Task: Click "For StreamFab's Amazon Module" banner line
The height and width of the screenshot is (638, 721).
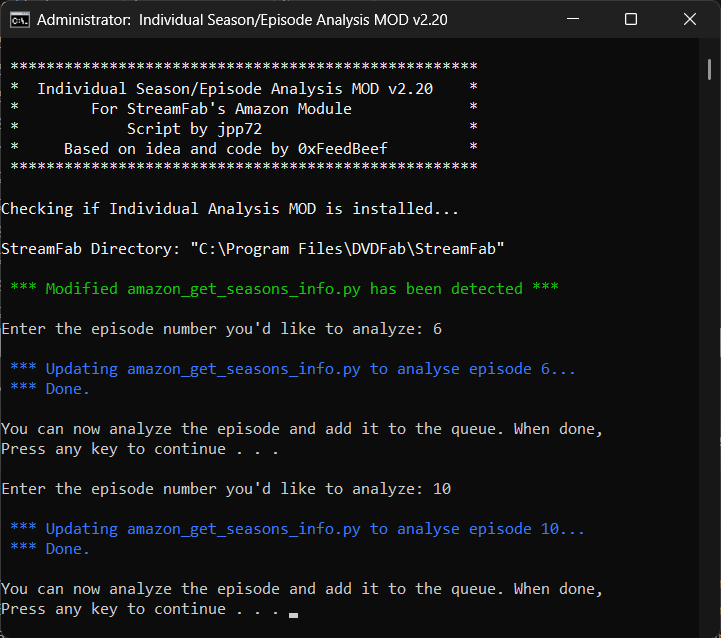Action: [221, 109]
